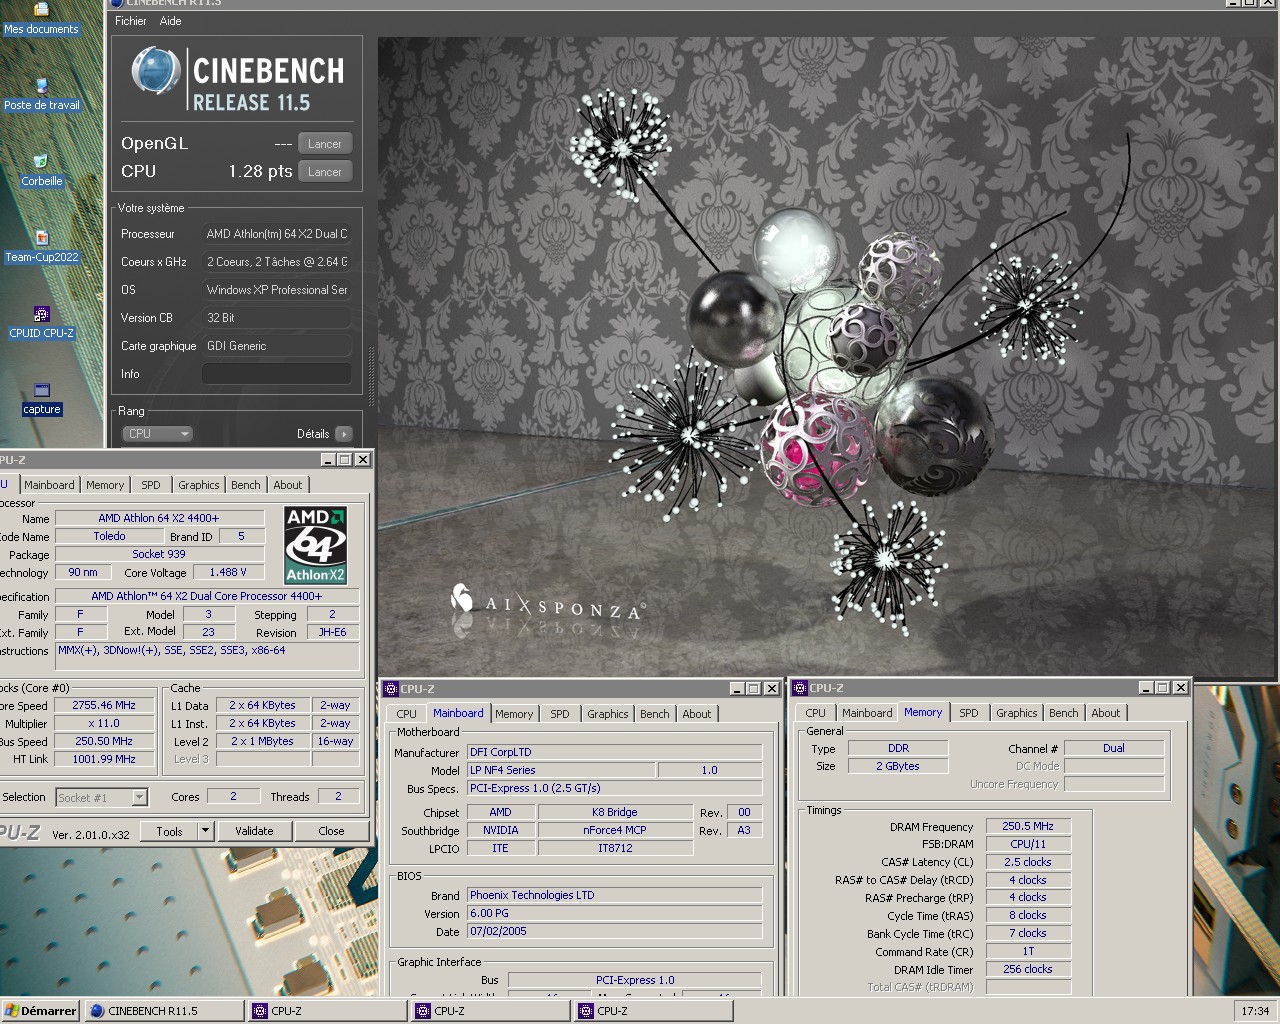Open Memory tab in Mainboard window
The width and height of the screenshot is (1280, 1024).
[x=514, y=714]
